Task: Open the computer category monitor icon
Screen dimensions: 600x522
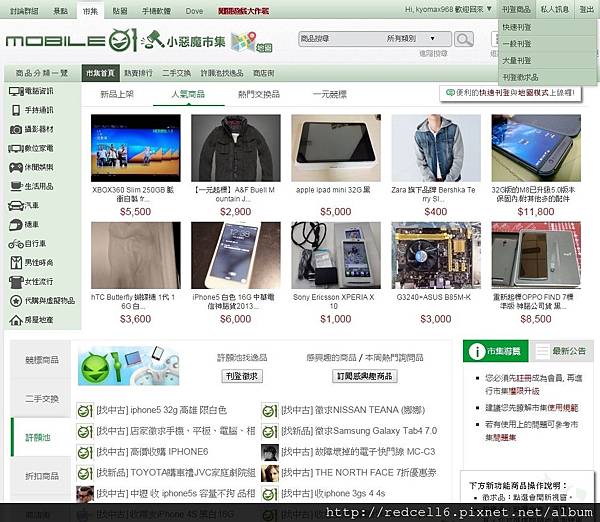Action: click(16, 91)
